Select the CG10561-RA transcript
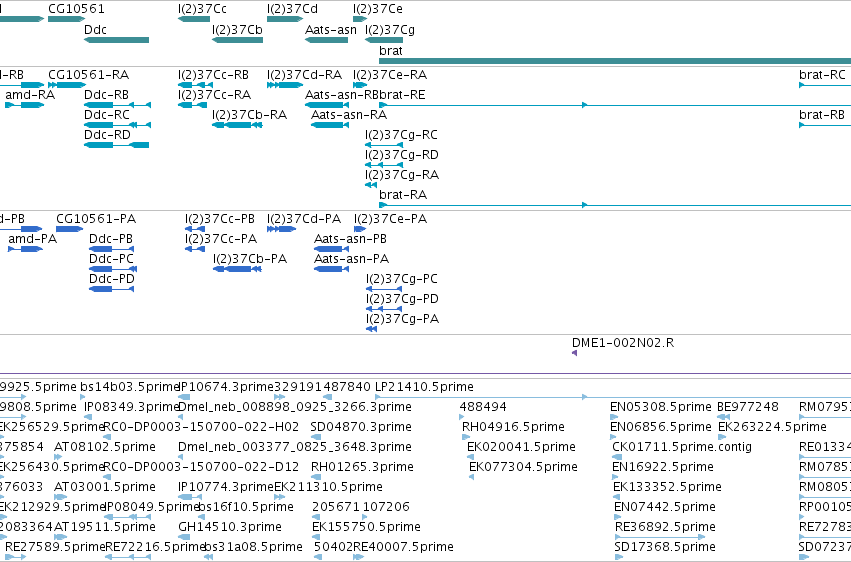The height and width of the screenshot is (562, 851). click(x=67, y=85)
